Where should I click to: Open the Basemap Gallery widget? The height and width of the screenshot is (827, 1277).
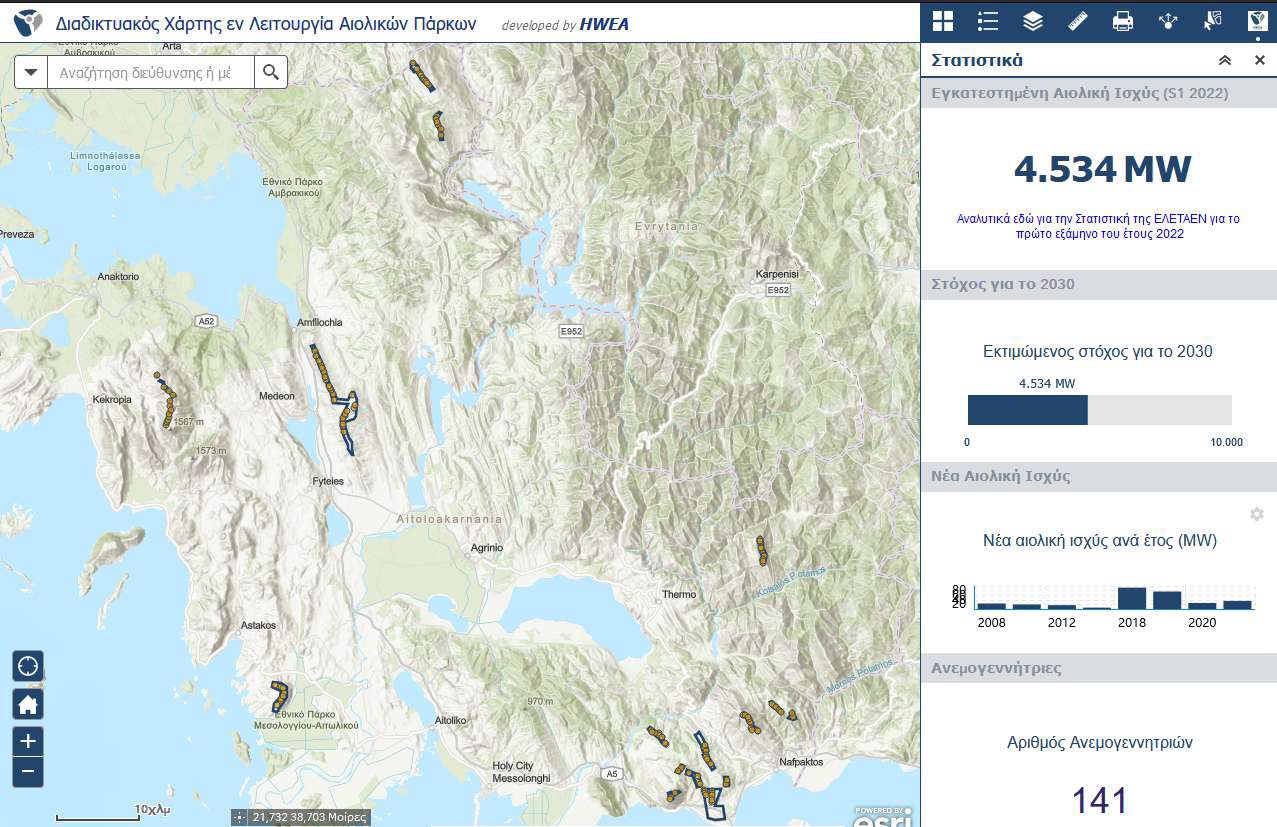(943, 21)
